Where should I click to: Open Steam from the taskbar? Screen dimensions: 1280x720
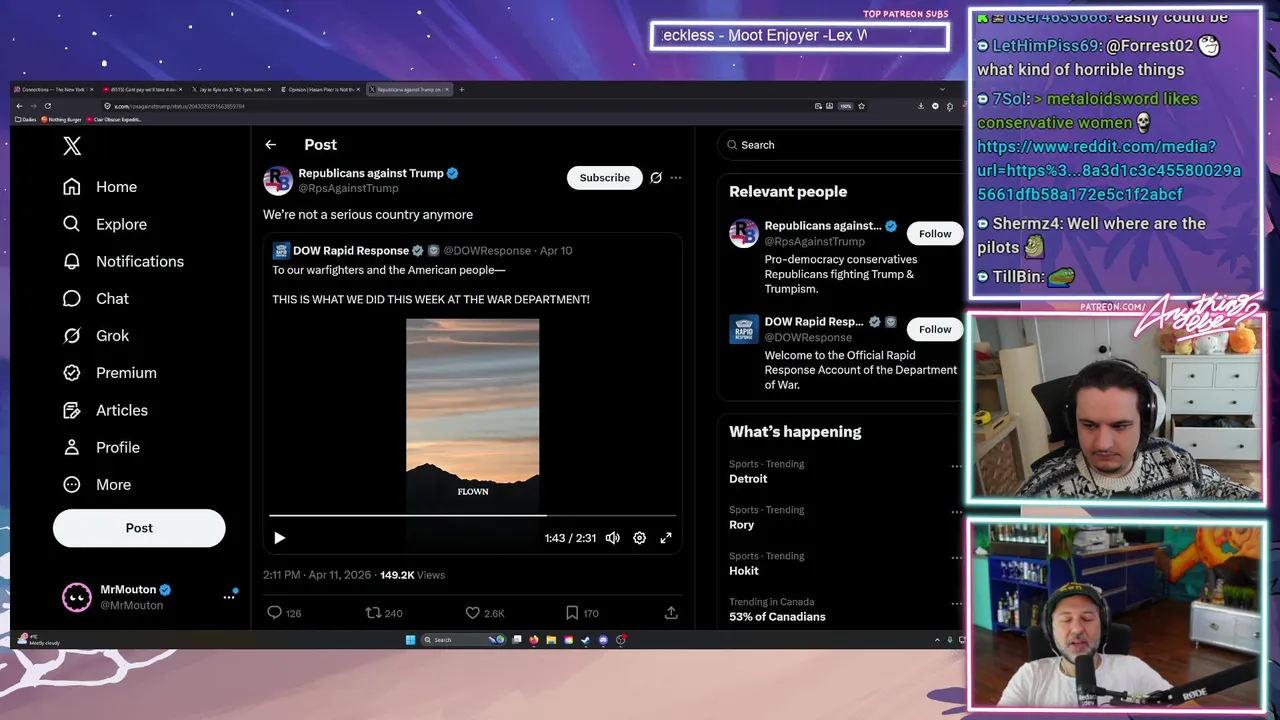pos(586,640)
